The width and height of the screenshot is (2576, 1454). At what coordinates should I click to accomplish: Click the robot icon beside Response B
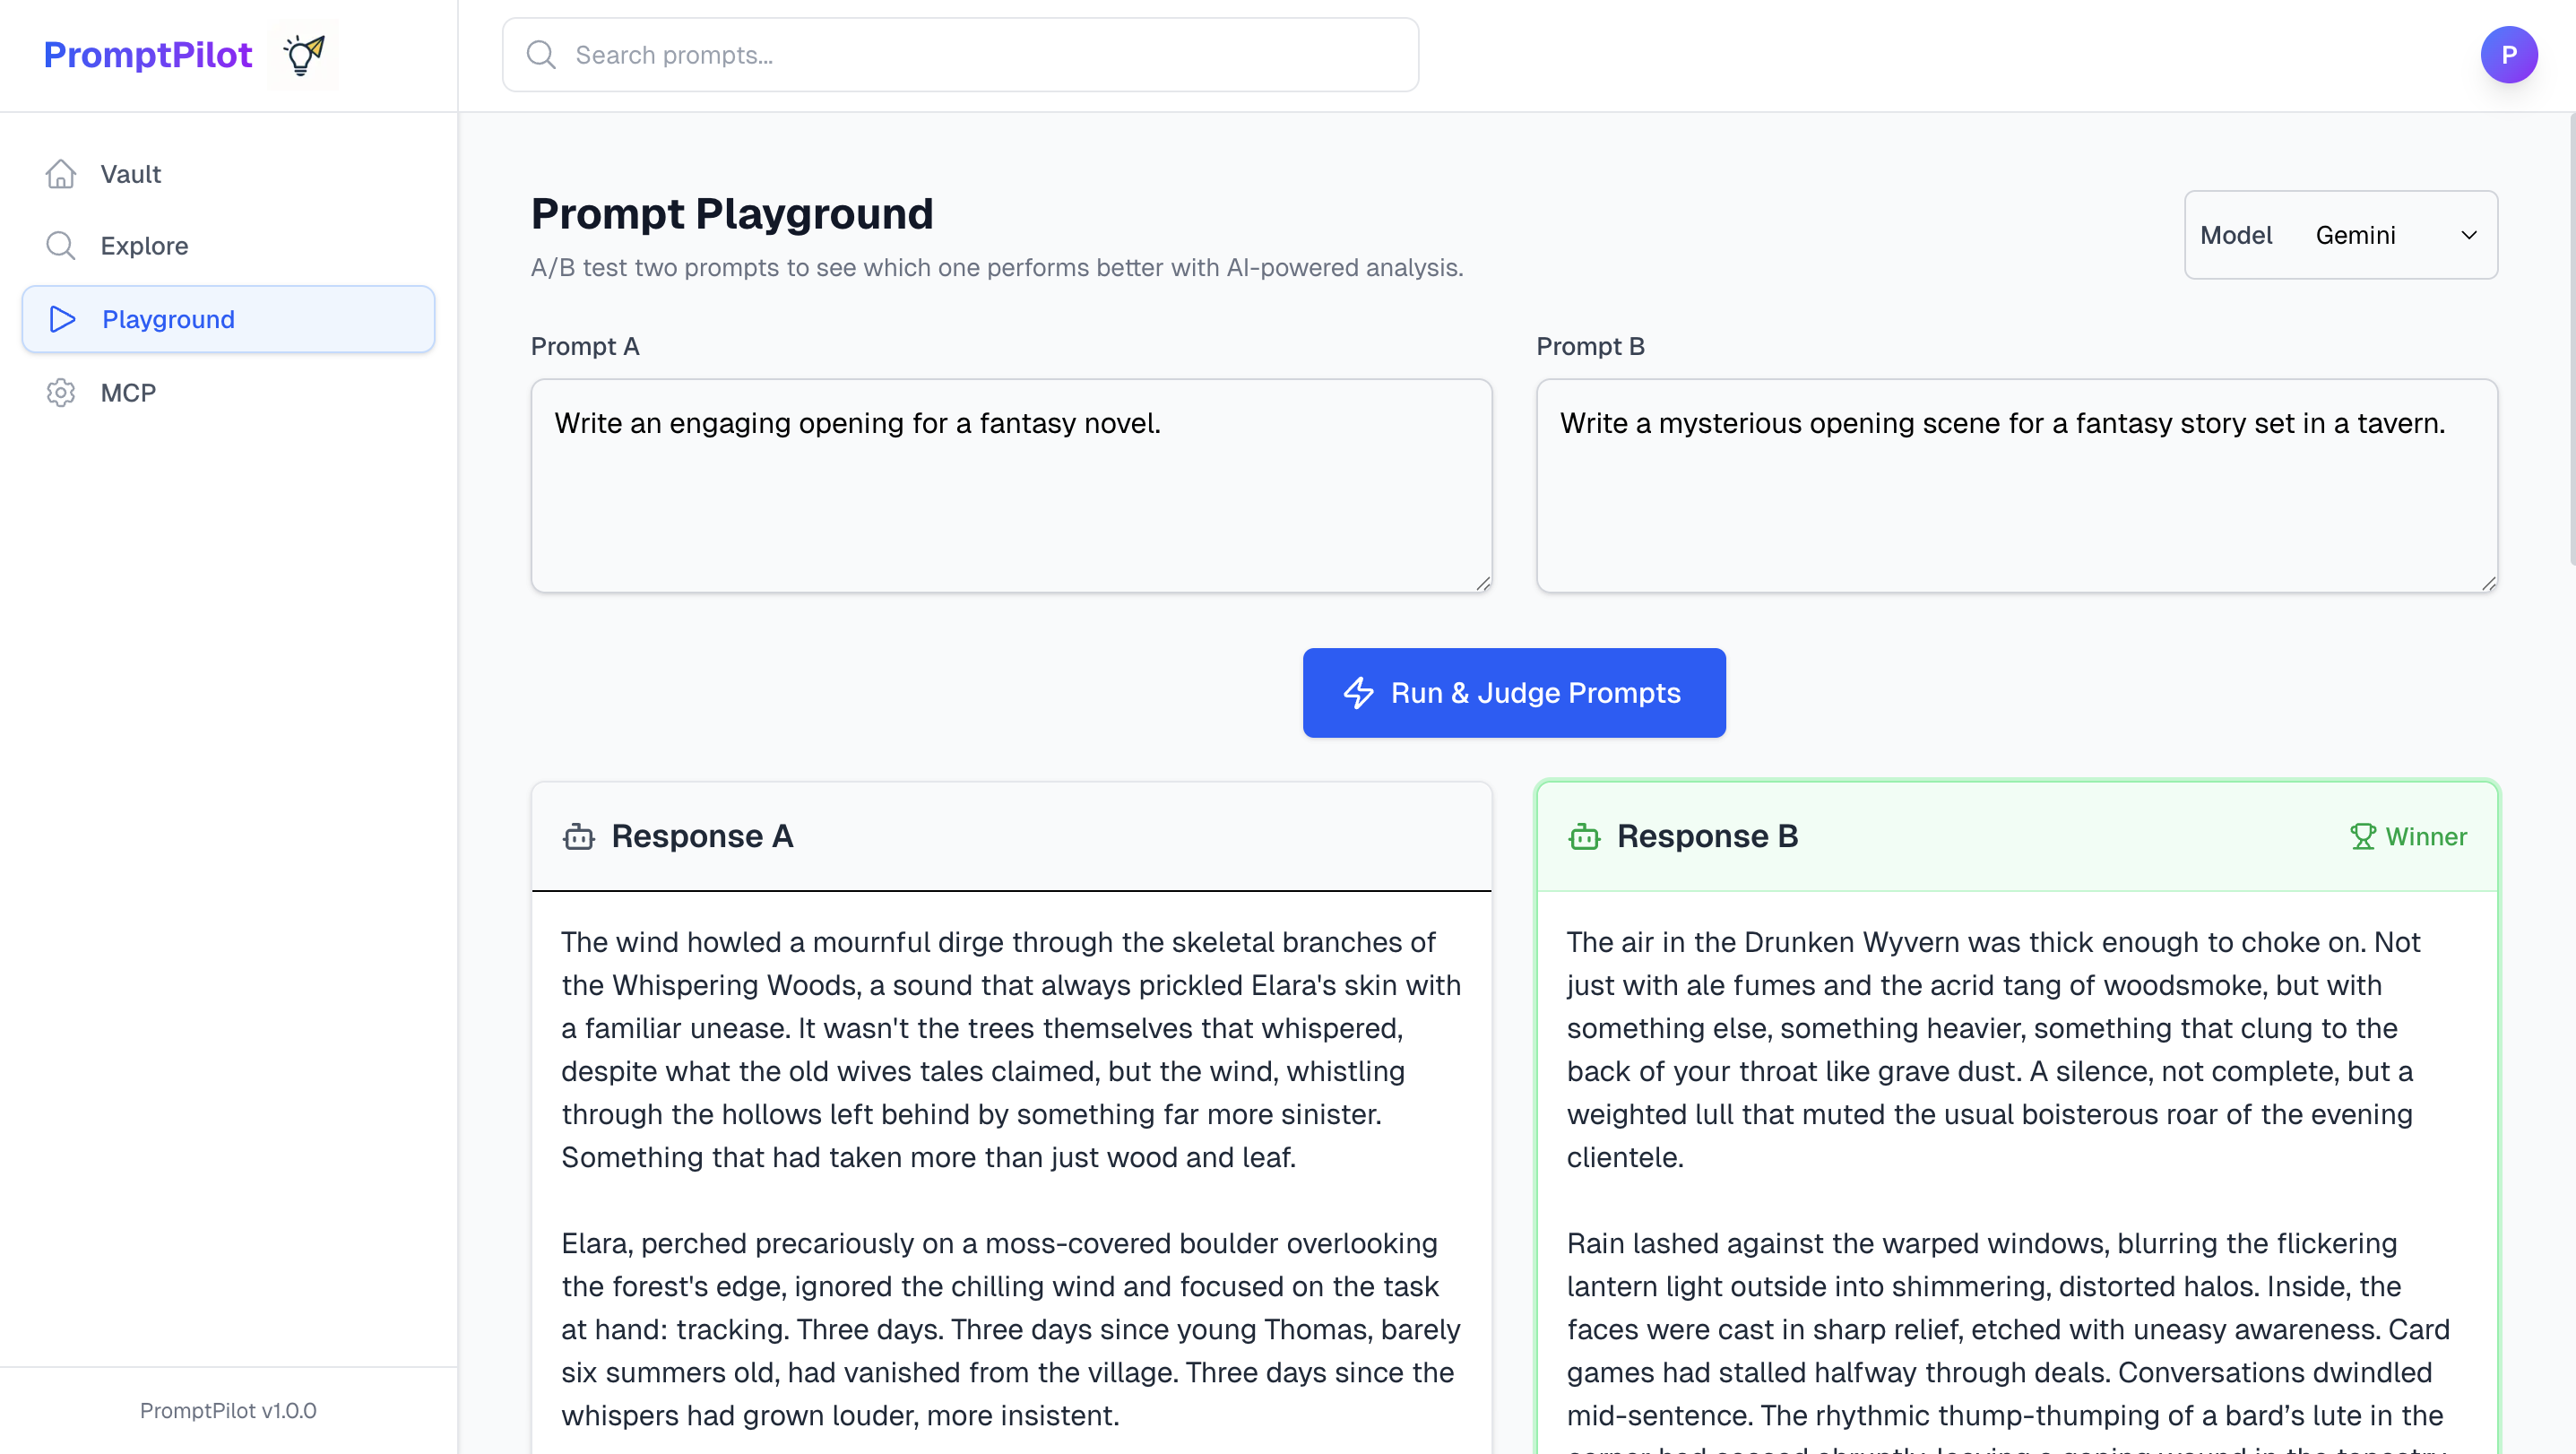(x=1584, y=836)
